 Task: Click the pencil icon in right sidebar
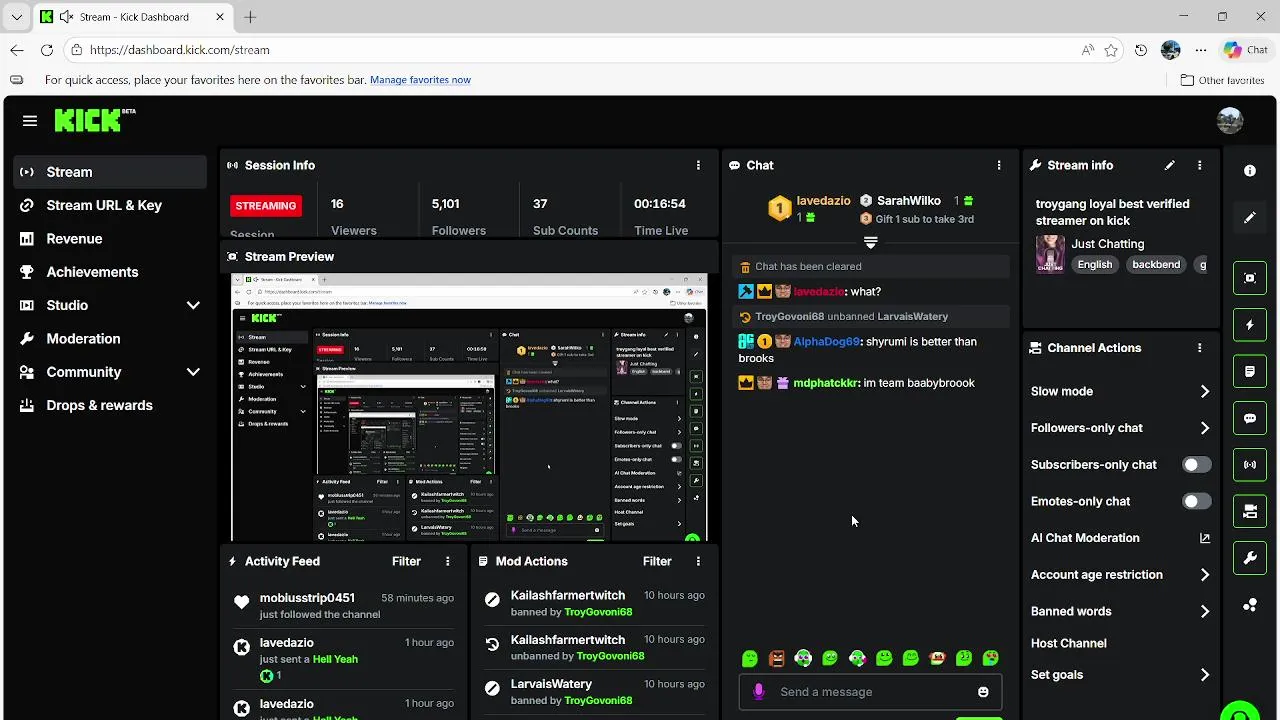tap(1250, 218)
